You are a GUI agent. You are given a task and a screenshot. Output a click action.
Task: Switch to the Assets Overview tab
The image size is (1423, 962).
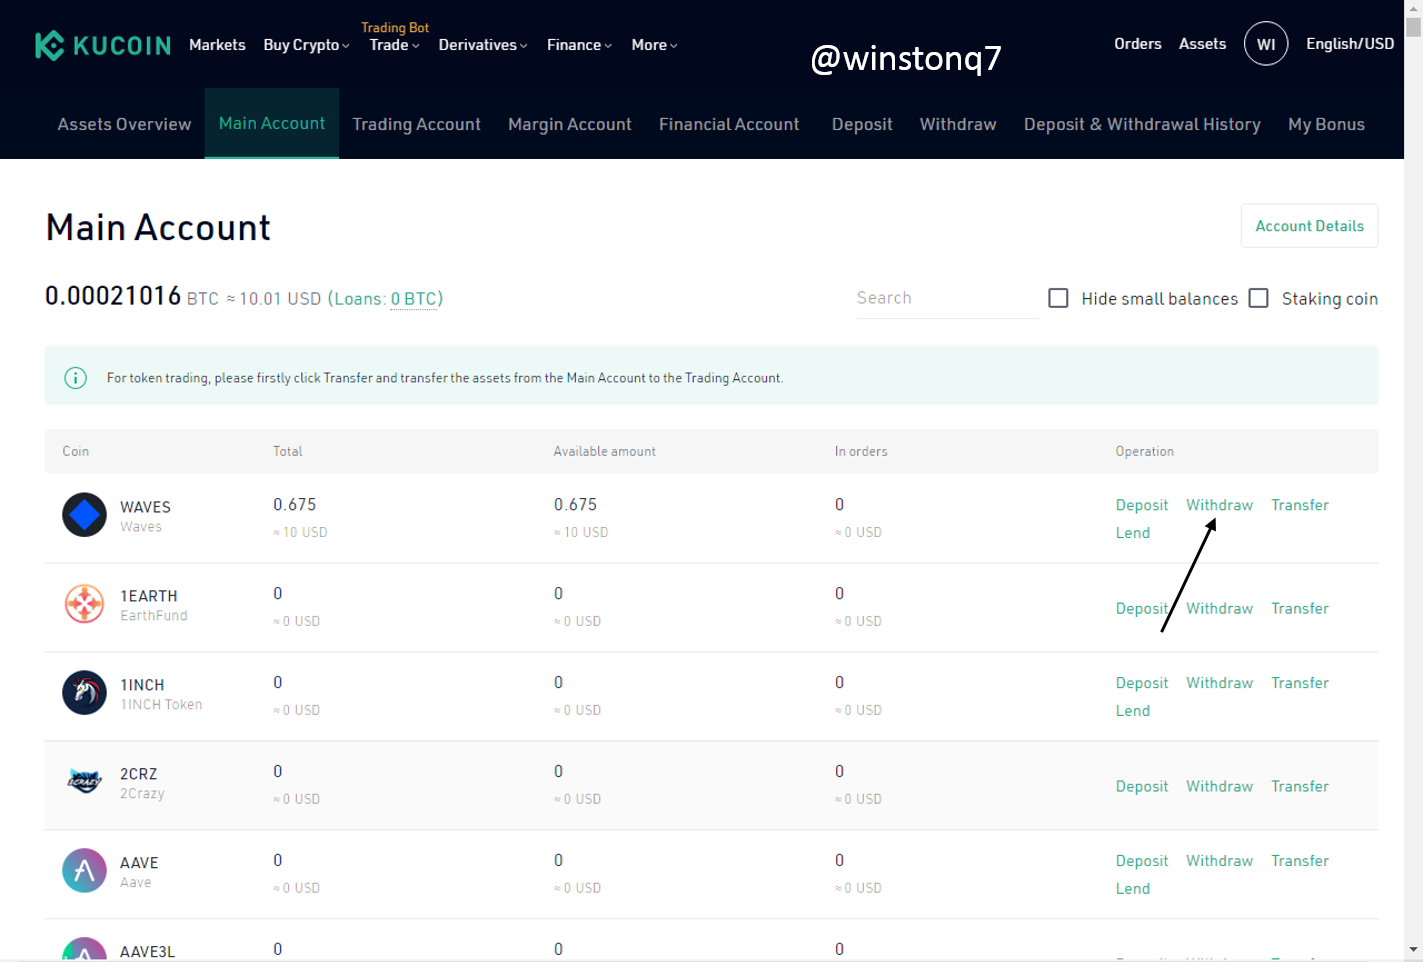[x=124, y=124]
